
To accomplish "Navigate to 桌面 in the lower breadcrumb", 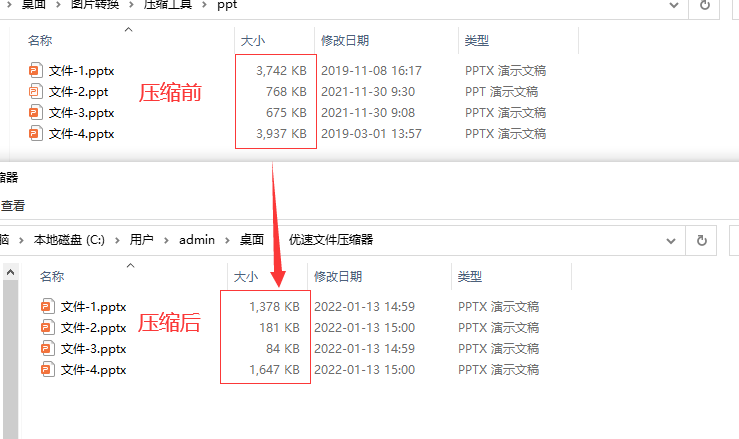I will click(x=252, y=240).
